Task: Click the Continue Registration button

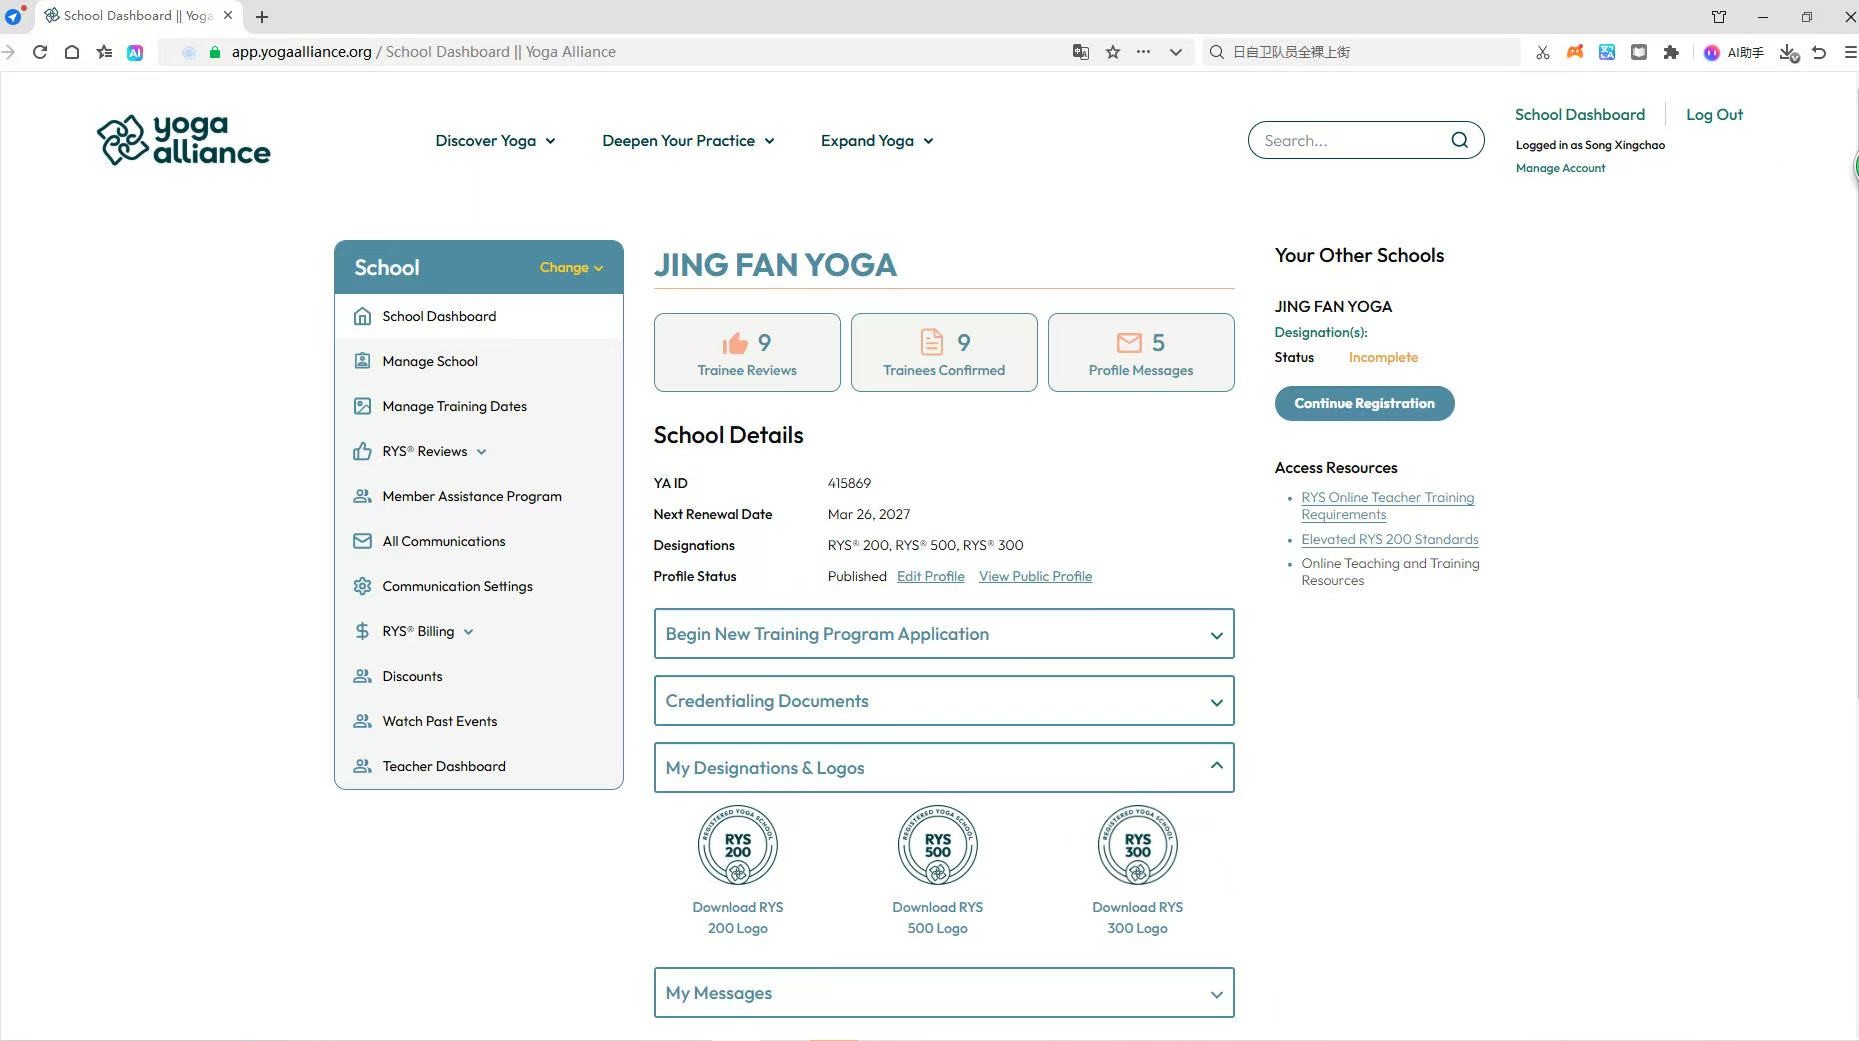Action: (1364, 404)
